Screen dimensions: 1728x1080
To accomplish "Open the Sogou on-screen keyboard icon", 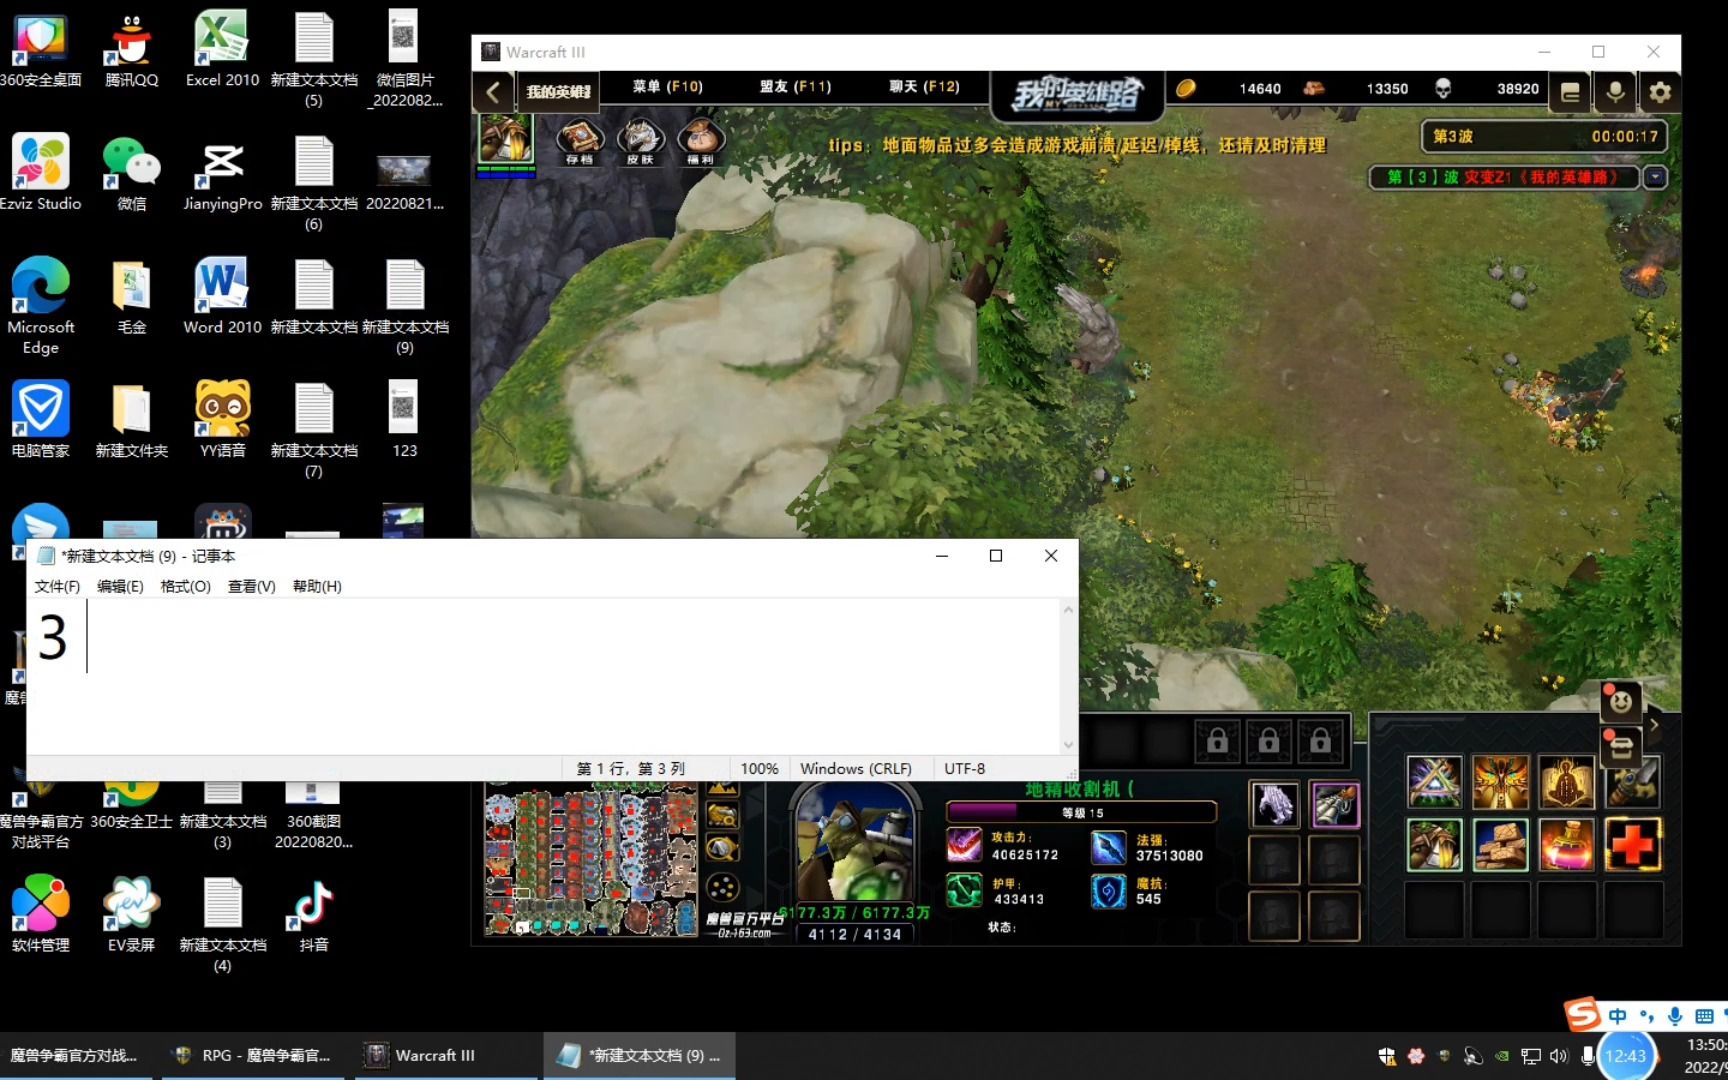I will [1704, 1016].
